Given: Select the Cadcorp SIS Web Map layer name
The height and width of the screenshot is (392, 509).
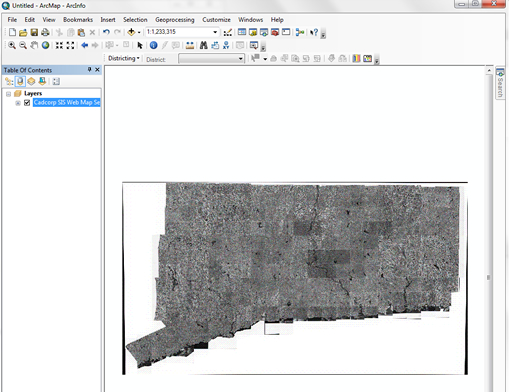Looking at the screenshot, I should 67,103.
